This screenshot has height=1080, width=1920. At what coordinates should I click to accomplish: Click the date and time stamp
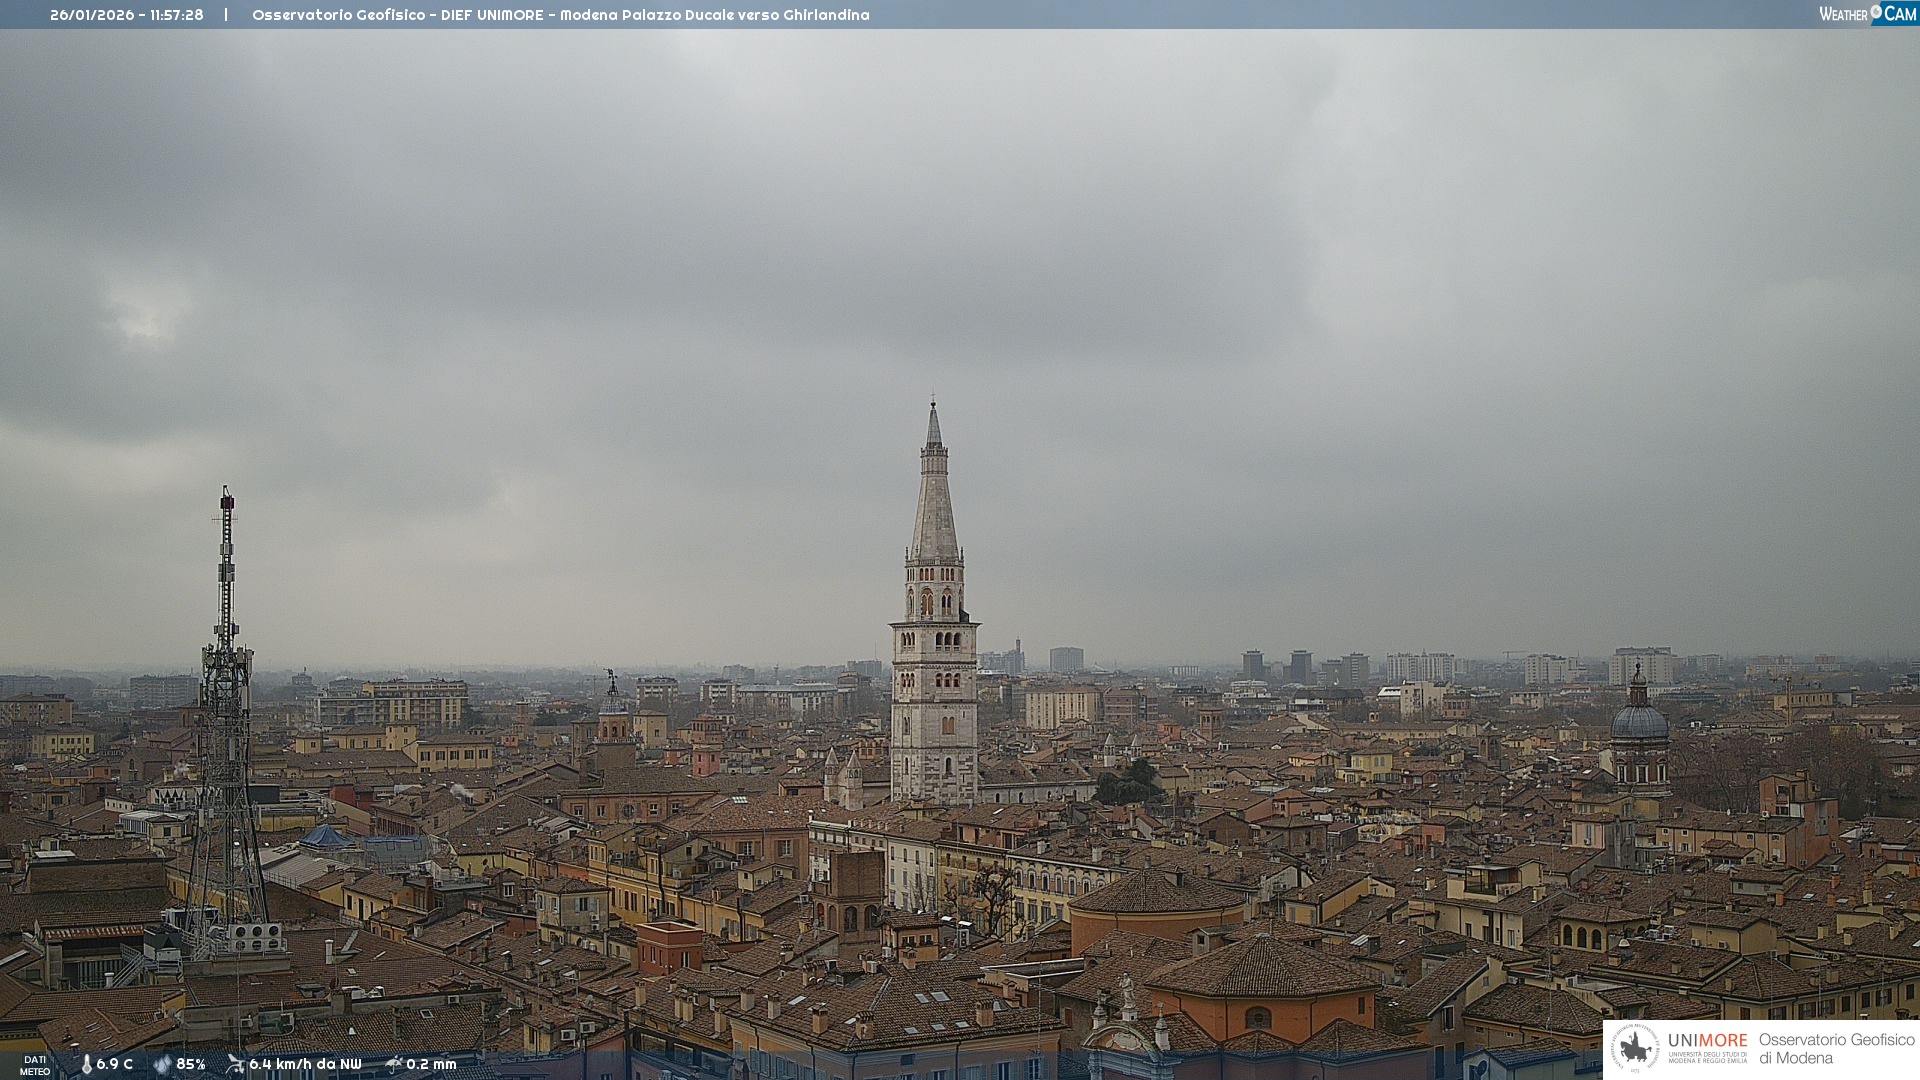point(127,15)
